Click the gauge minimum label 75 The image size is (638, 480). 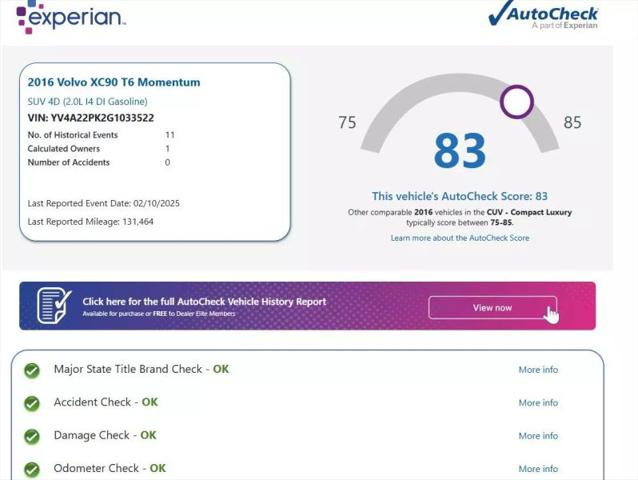coord(347,122)
